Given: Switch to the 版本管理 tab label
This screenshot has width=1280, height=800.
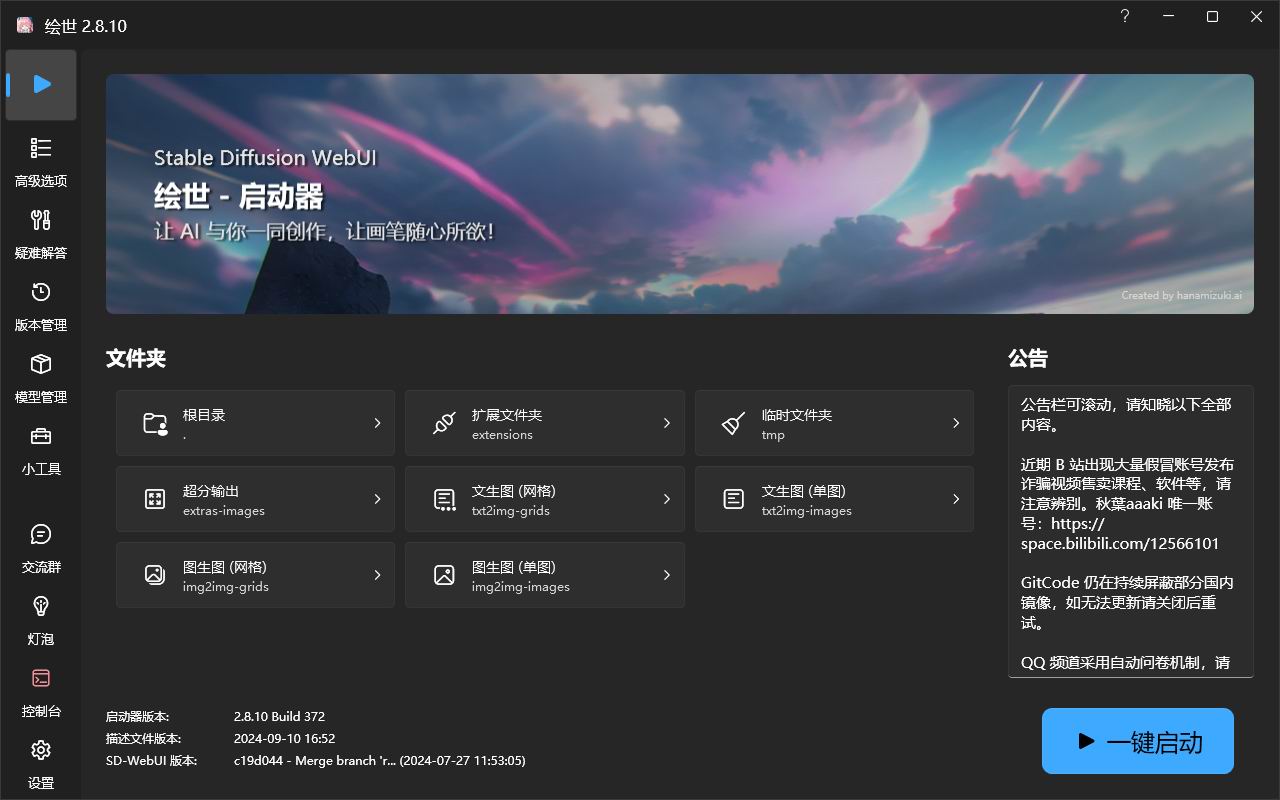Looking at the screenshot, I should (x=41, y=325).
